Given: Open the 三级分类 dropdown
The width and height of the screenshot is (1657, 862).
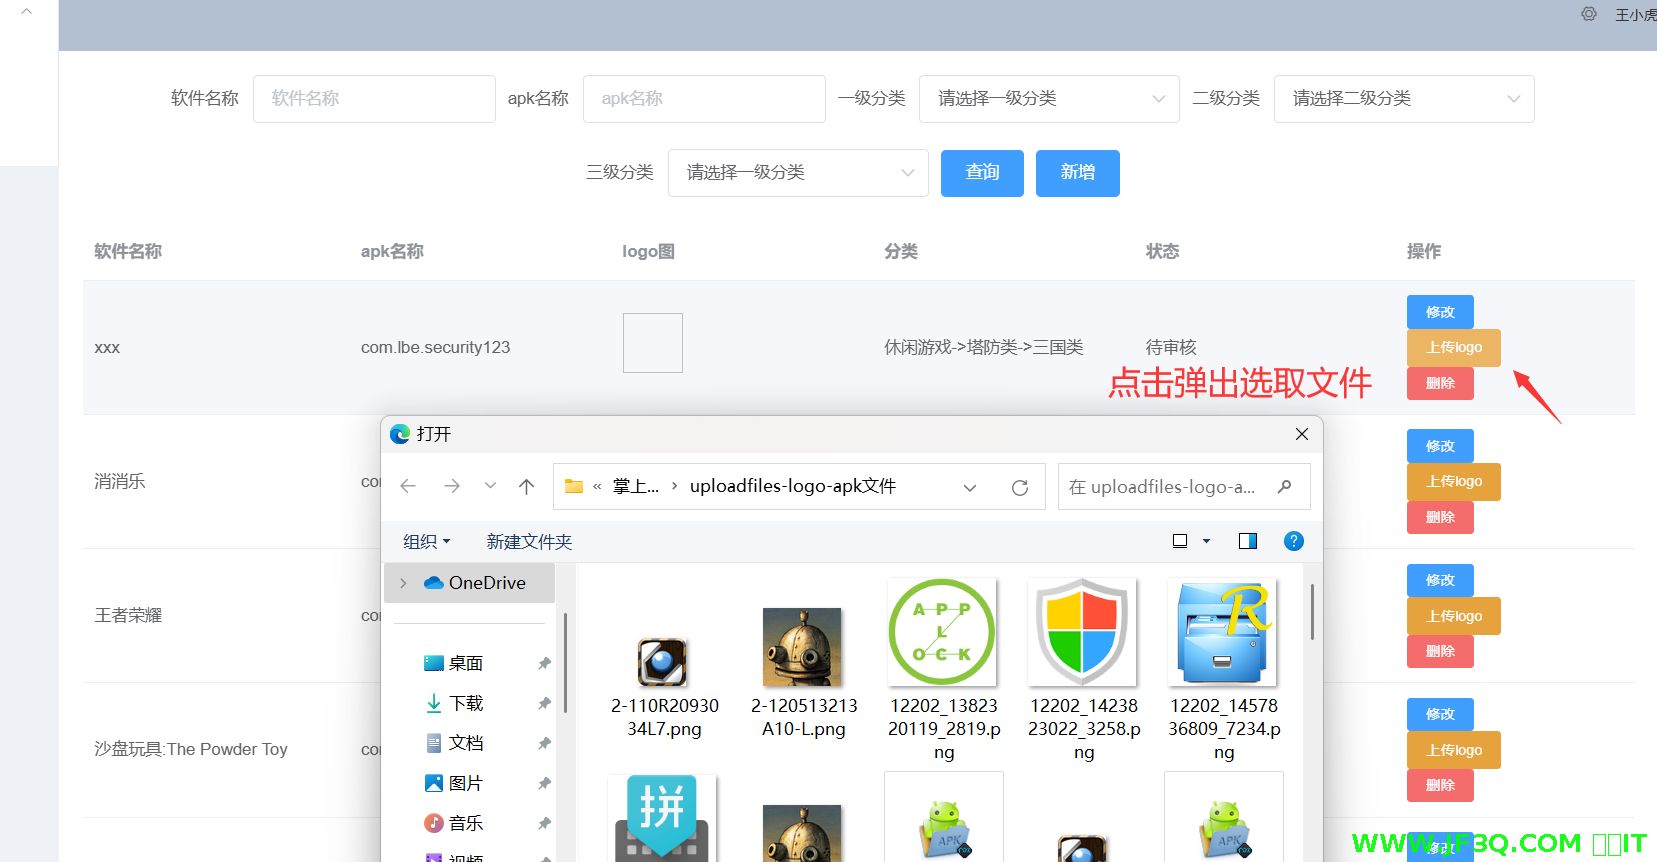Looking at the screenshot, I should [798, 173].
